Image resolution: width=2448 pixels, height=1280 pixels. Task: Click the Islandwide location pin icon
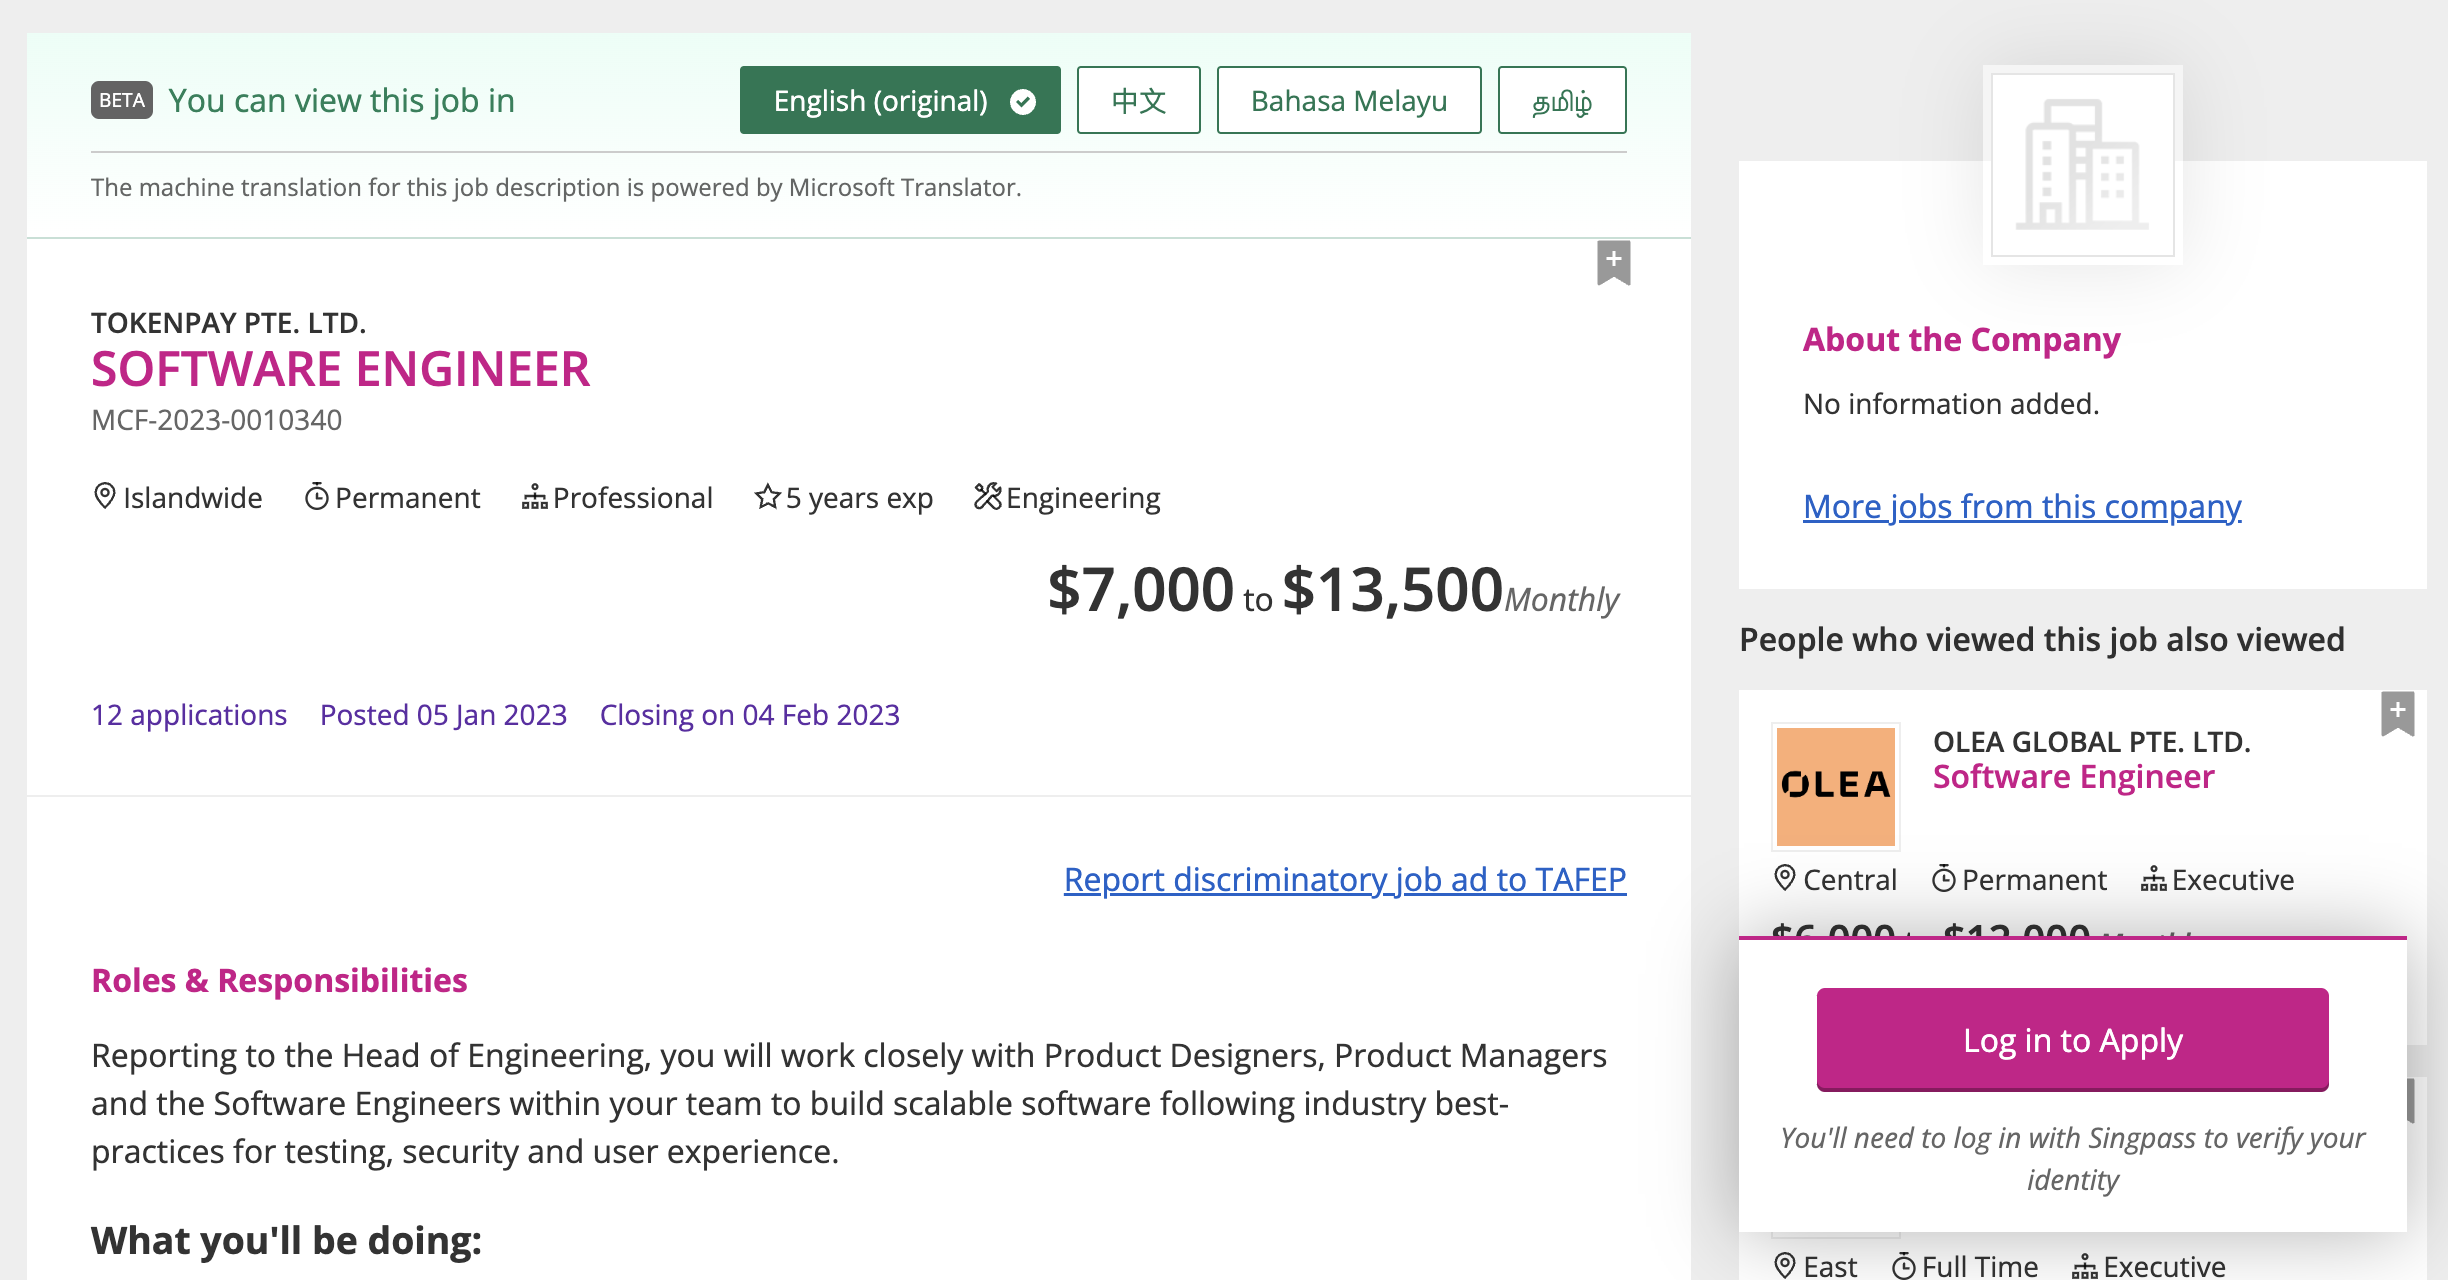[104, 496]
